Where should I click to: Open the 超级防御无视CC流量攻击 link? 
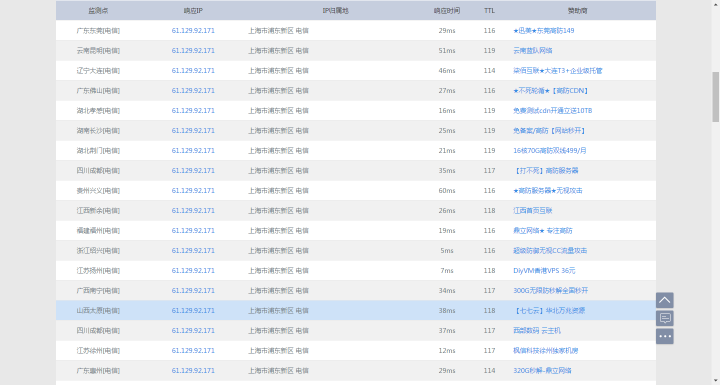[x=550, y=250]
